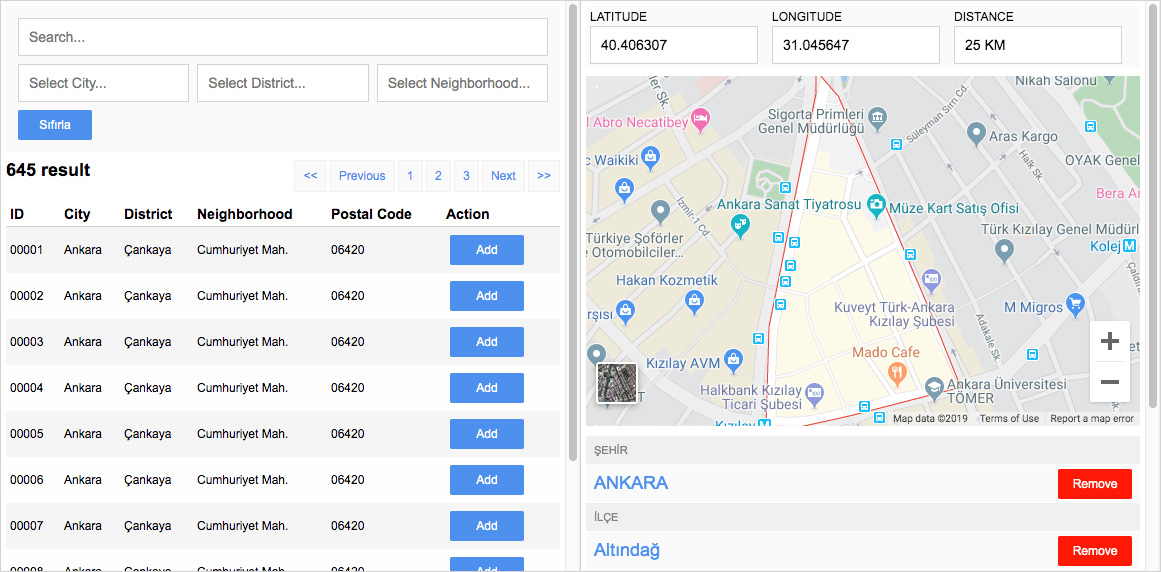Click the Mado Cafe restaurant marker
The width and height of the screenshot is (1161, 572).
[x=896, y=372]
